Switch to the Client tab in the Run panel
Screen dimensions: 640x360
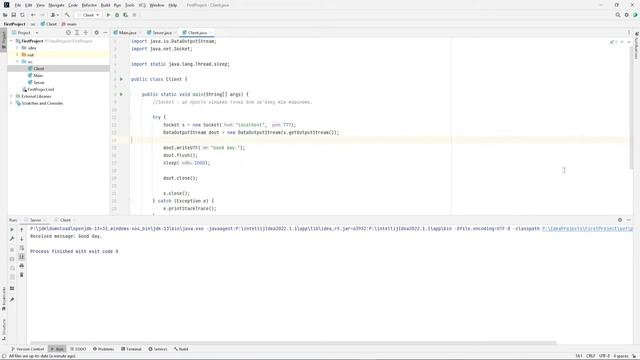coord(65,220)
